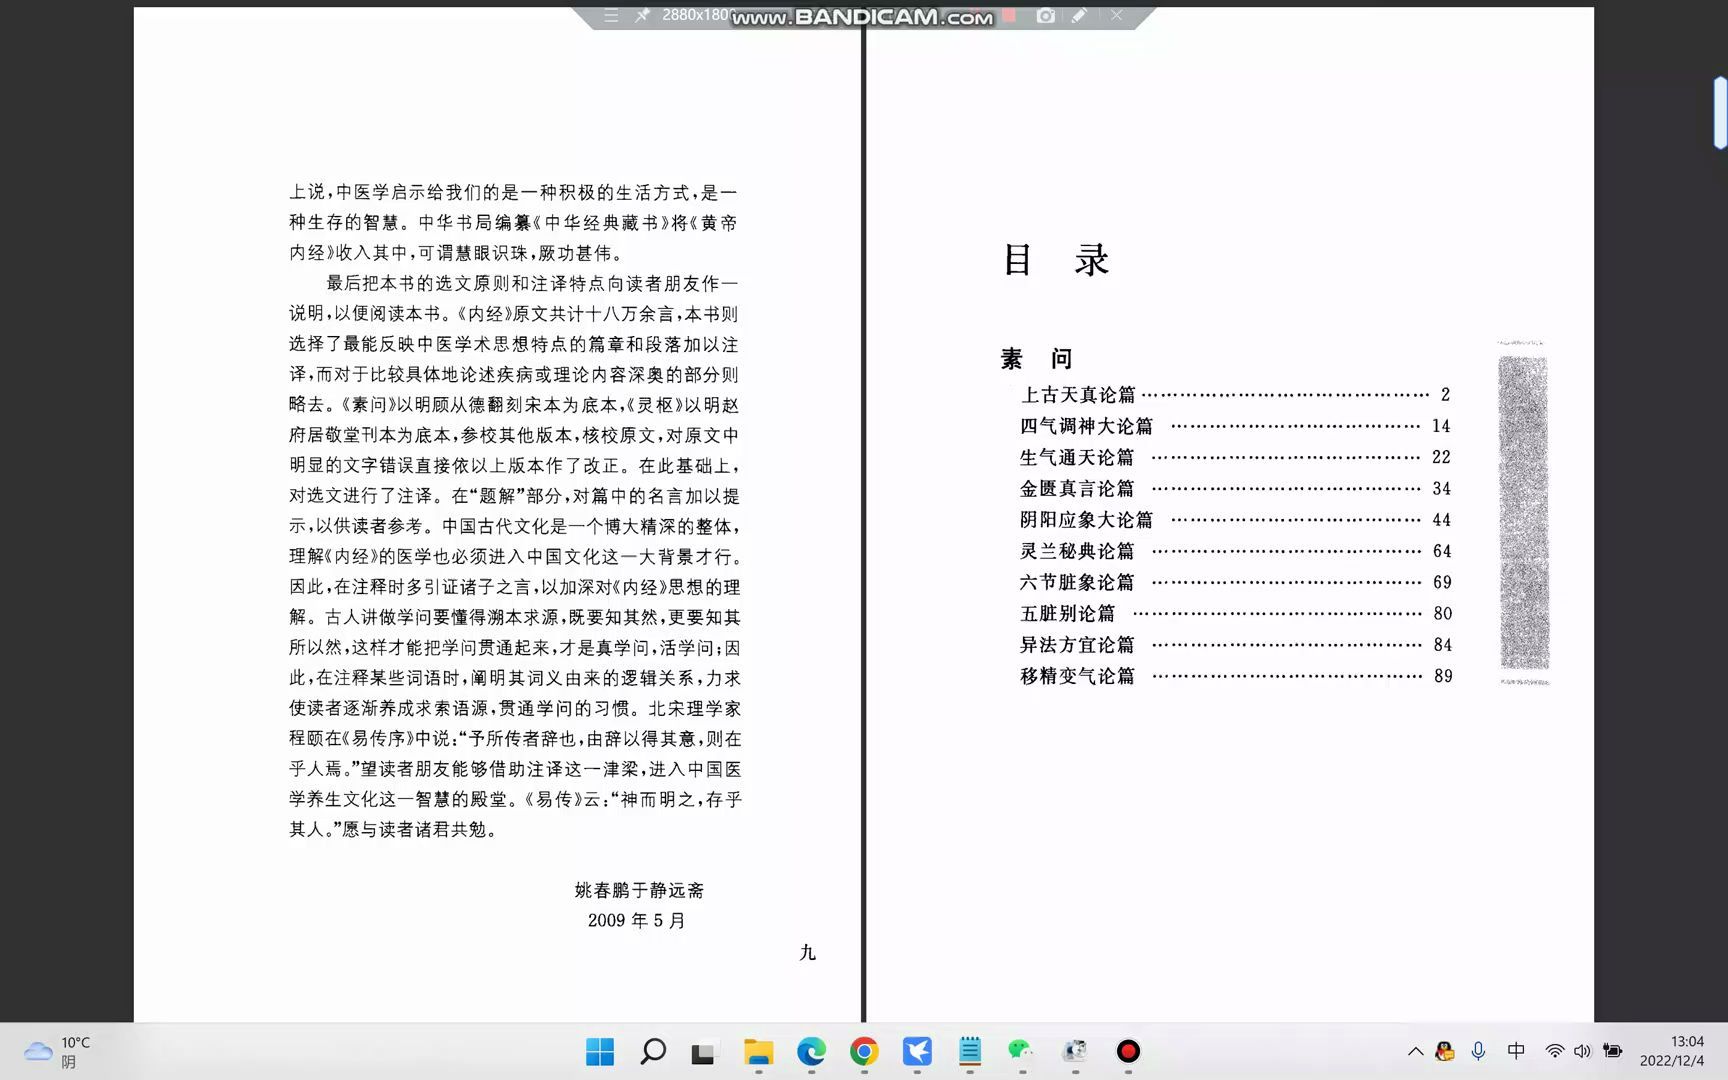Click the microphone tray icon
The width and height of the screenshot is (1728, 1080).
click(1478, 1051)
